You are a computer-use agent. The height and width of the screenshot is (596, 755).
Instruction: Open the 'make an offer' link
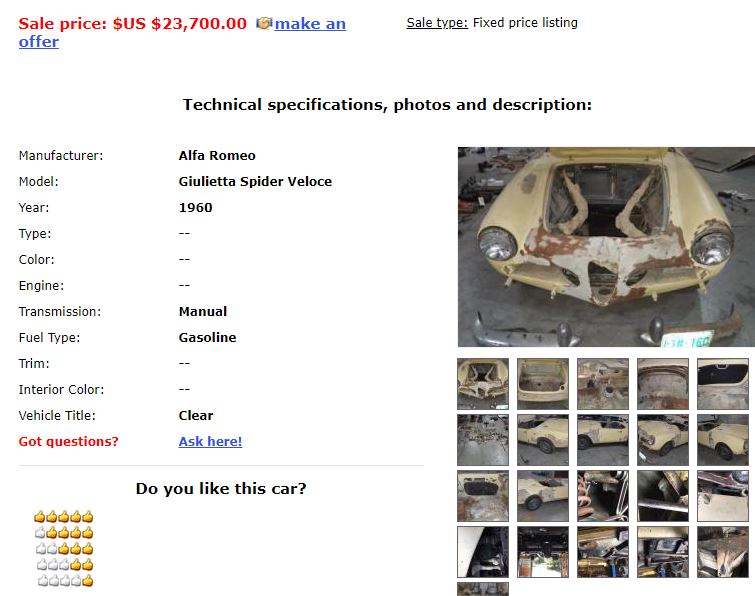(x=182, y=32)
